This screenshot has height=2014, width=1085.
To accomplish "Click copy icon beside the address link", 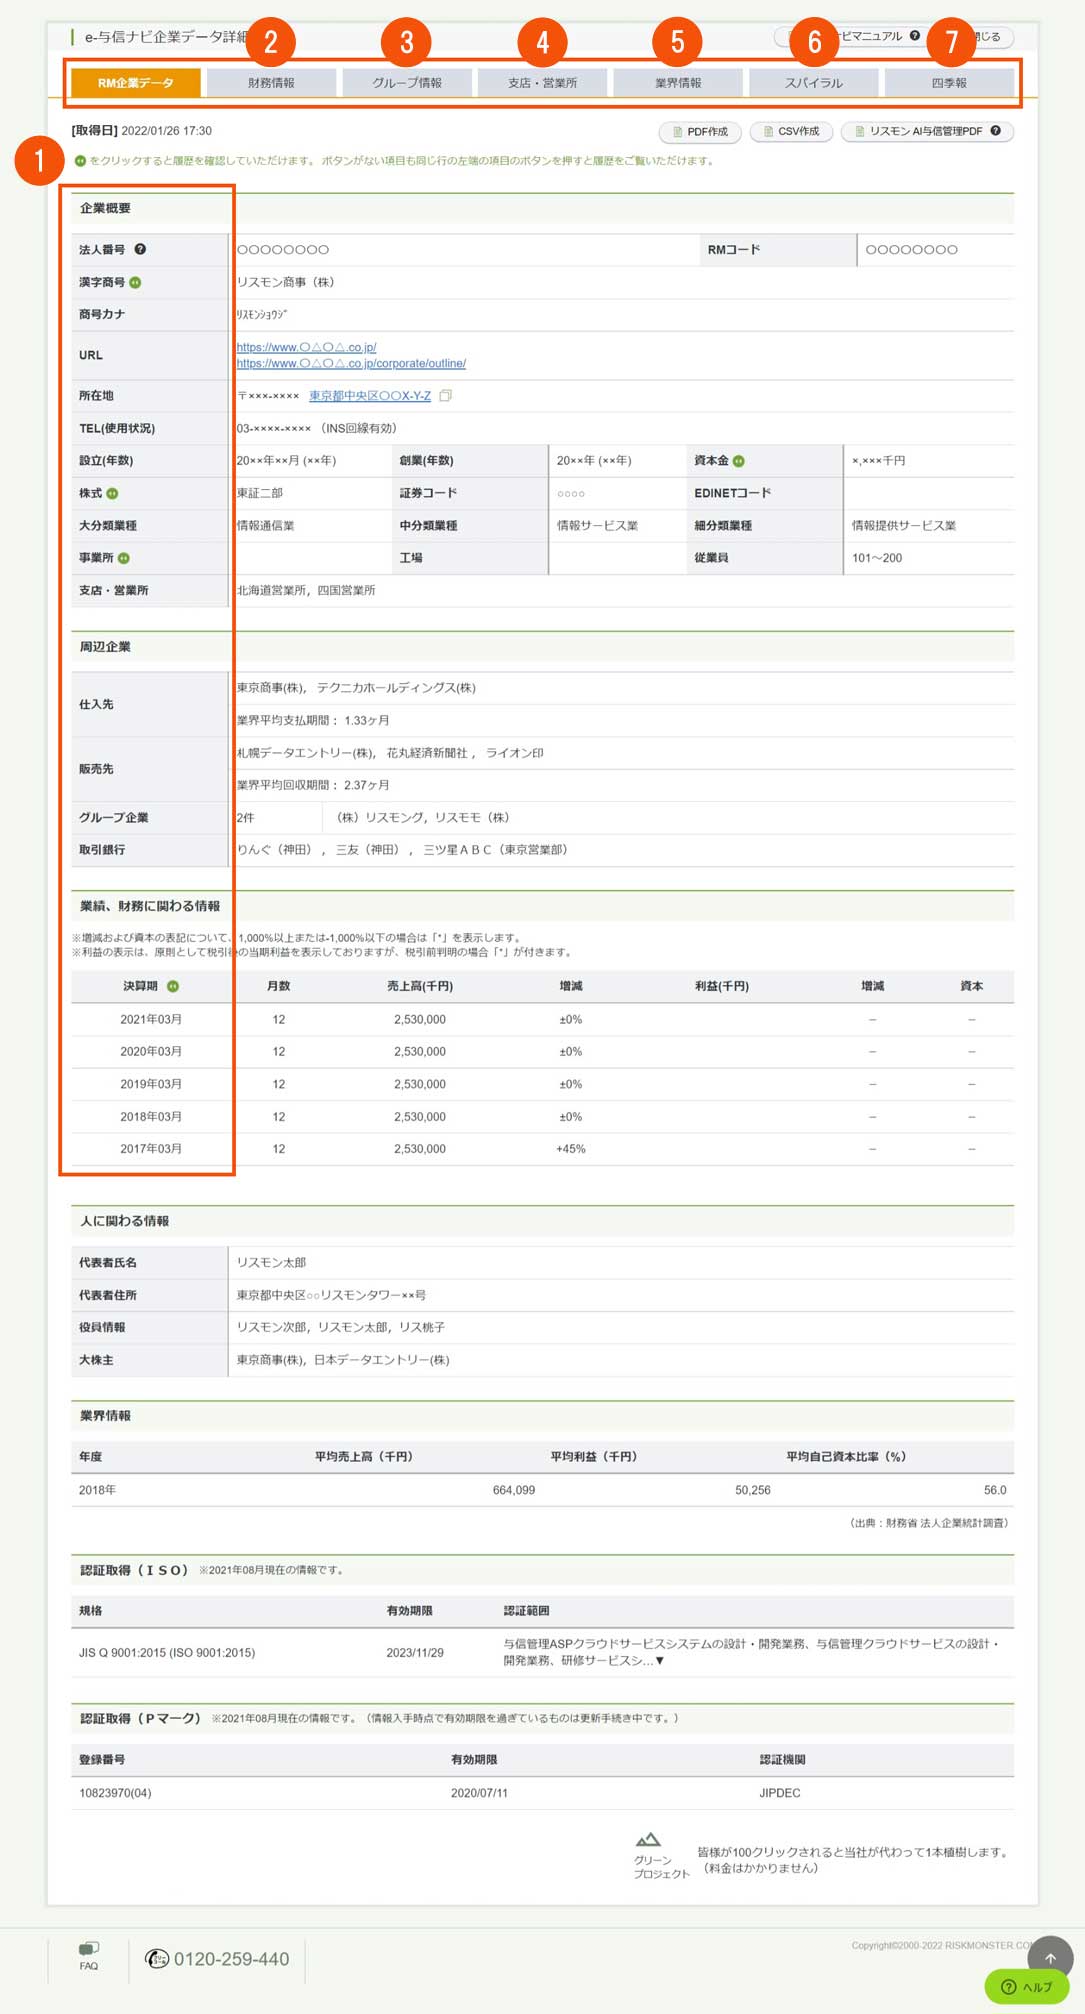I will pyautogui.click(x=446, y=396).
